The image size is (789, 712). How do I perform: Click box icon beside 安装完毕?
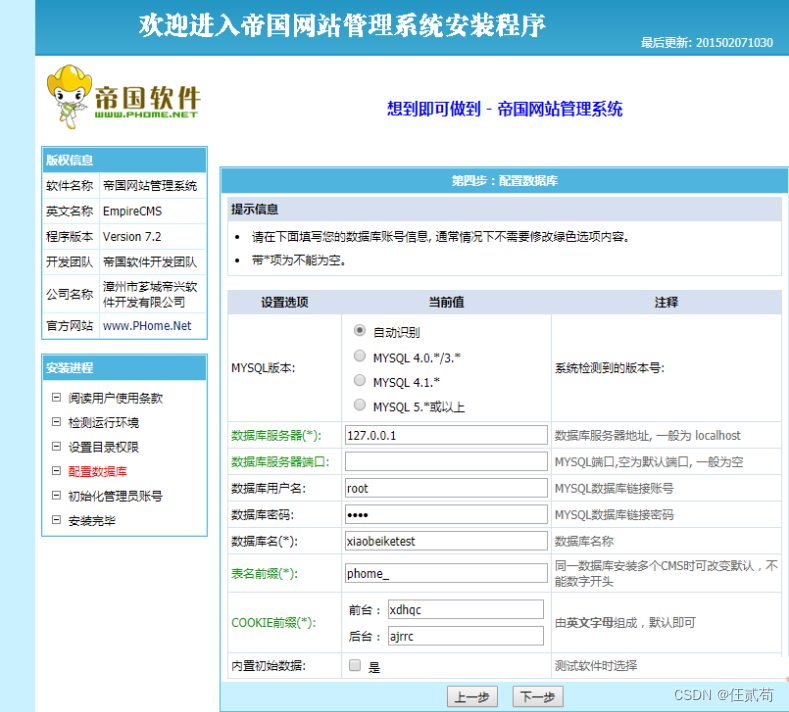(56, 520)
